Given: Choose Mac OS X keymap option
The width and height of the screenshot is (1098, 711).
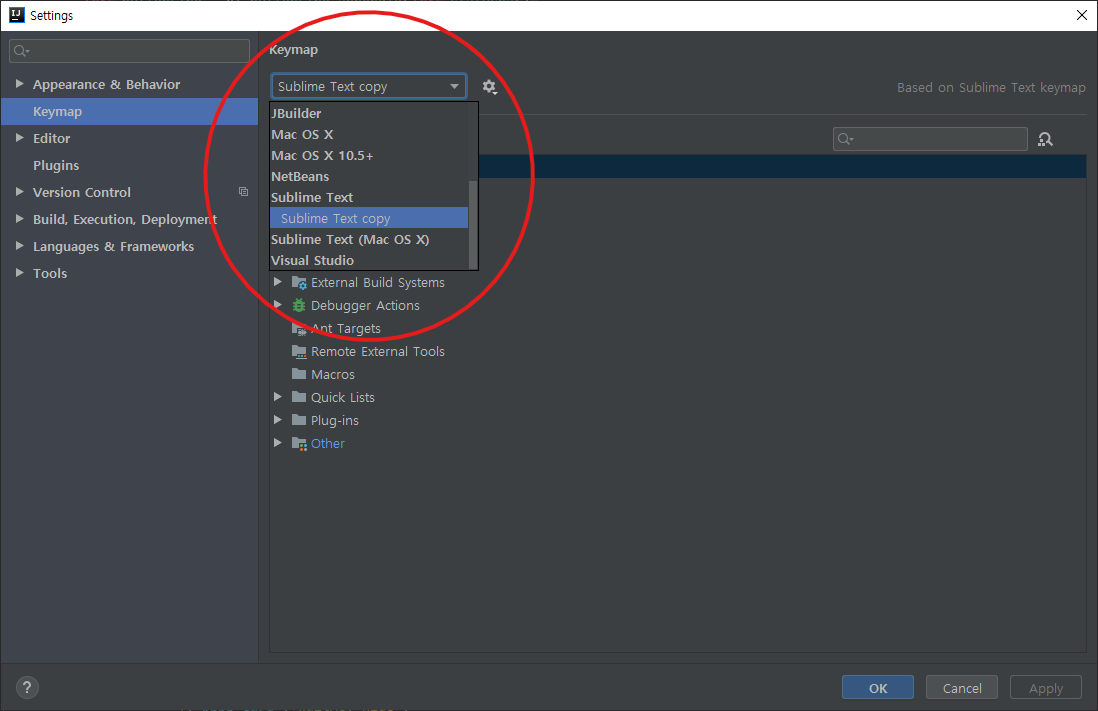Looking at the screenshot, I should [x=369, y=134].
